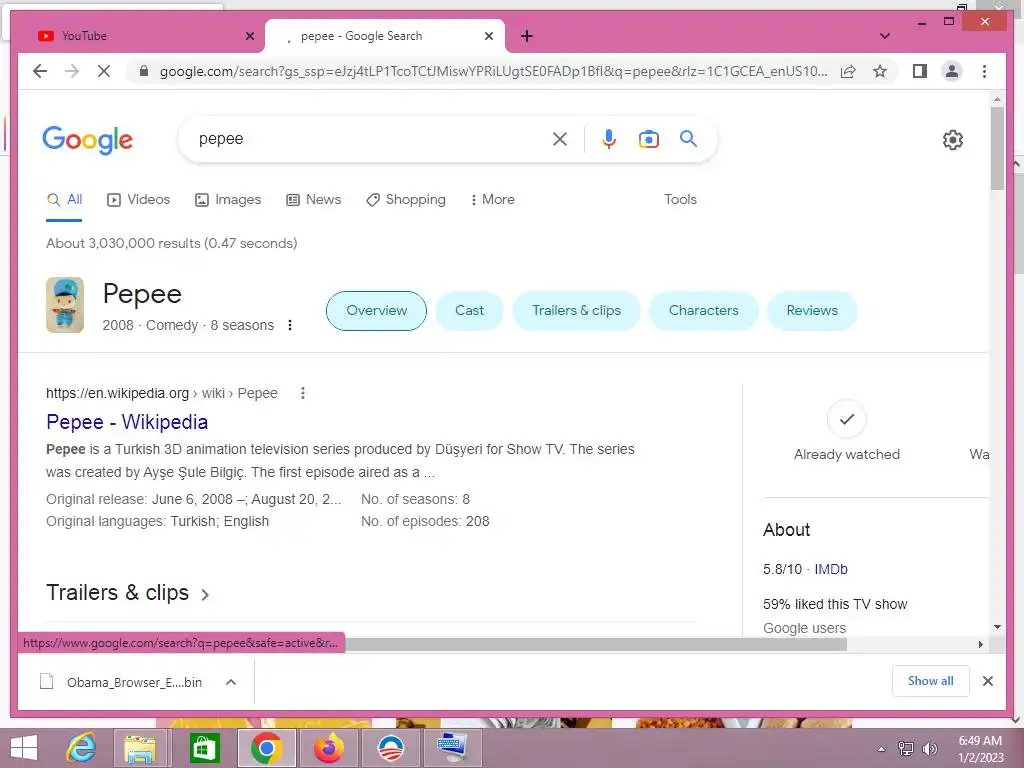
Task: Expand the More search categories menu
Action: click(x=492, y=199)
